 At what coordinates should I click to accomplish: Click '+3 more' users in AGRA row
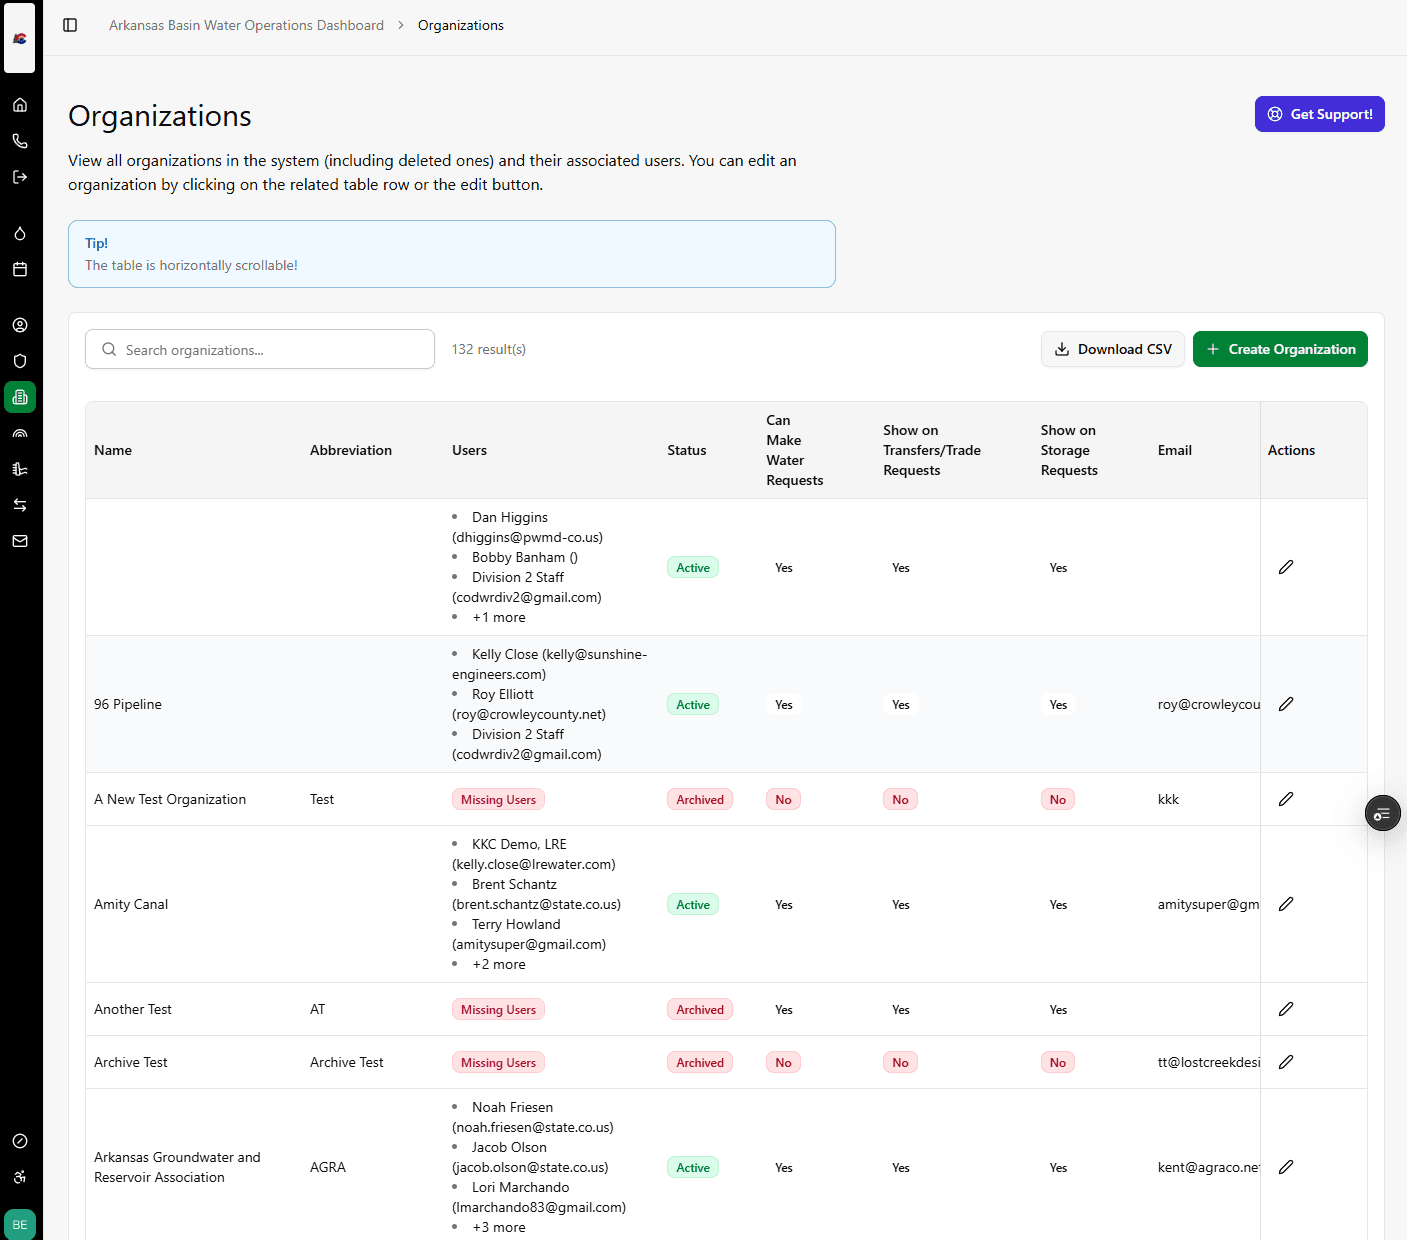coord(499,1227)
